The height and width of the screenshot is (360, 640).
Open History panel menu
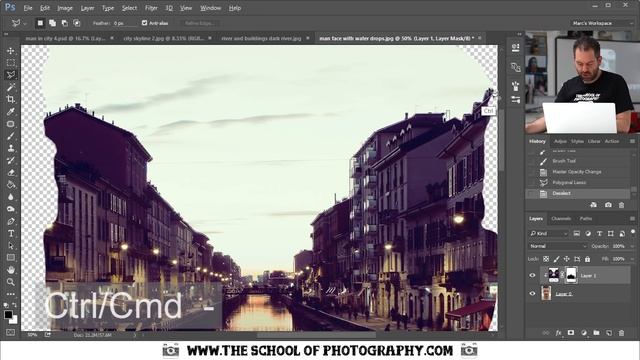pyautogui.click(x=632, y=141)
